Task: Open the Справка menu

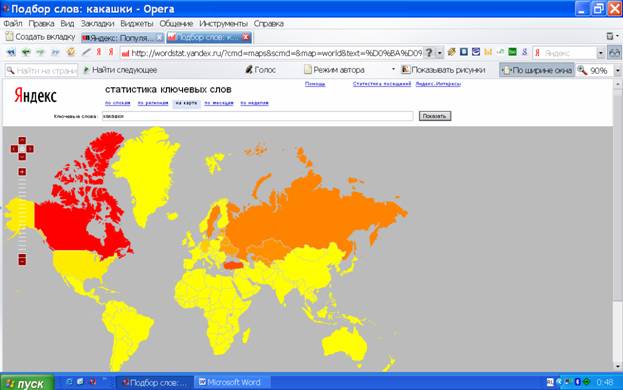Action: [x=269, y=23]
